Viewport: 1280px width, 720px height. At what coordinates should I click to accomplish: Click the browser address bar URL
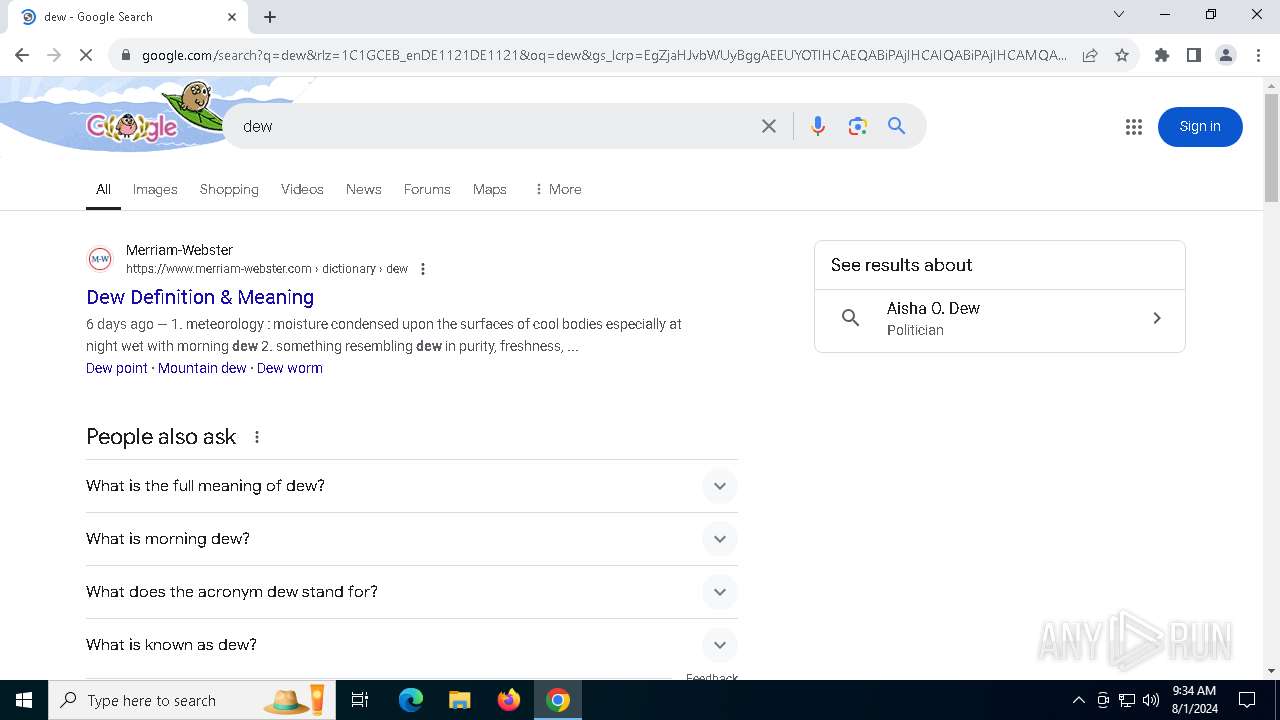click(x=604, y=55)
